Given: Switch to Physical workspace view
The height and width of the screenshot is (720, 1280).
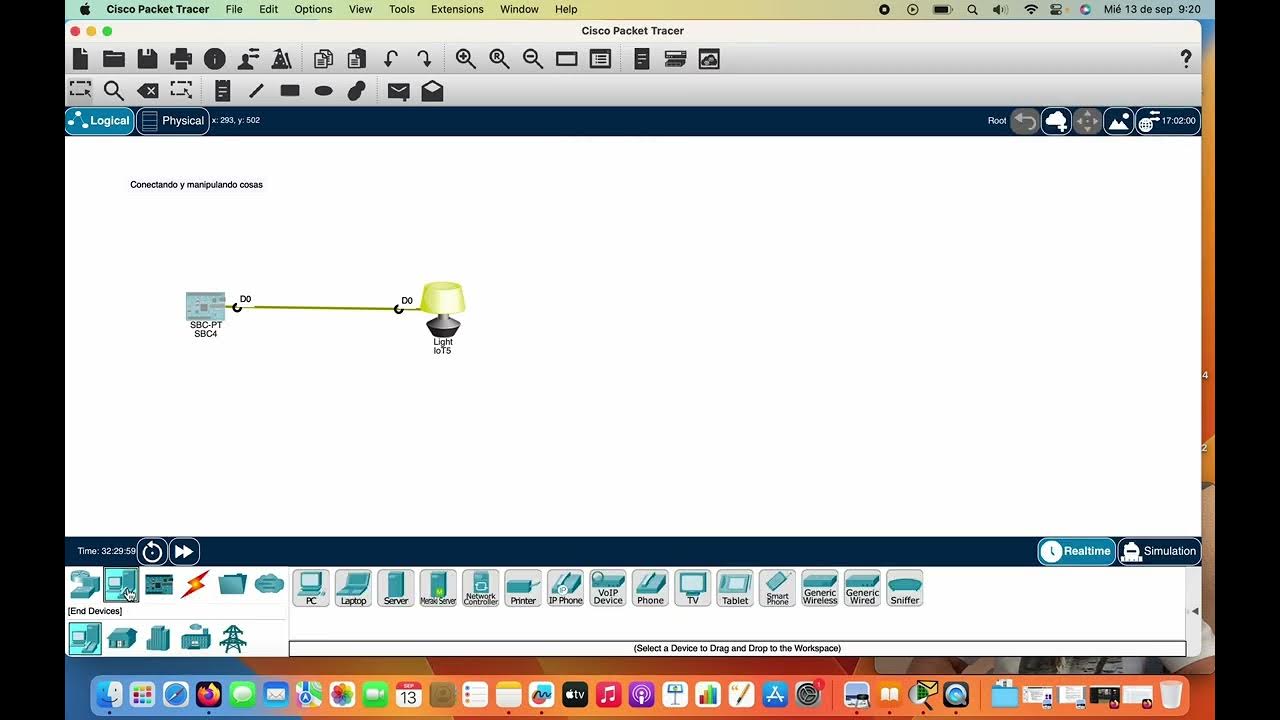Looking at the screenshot, I should click(x=172, y=121).
